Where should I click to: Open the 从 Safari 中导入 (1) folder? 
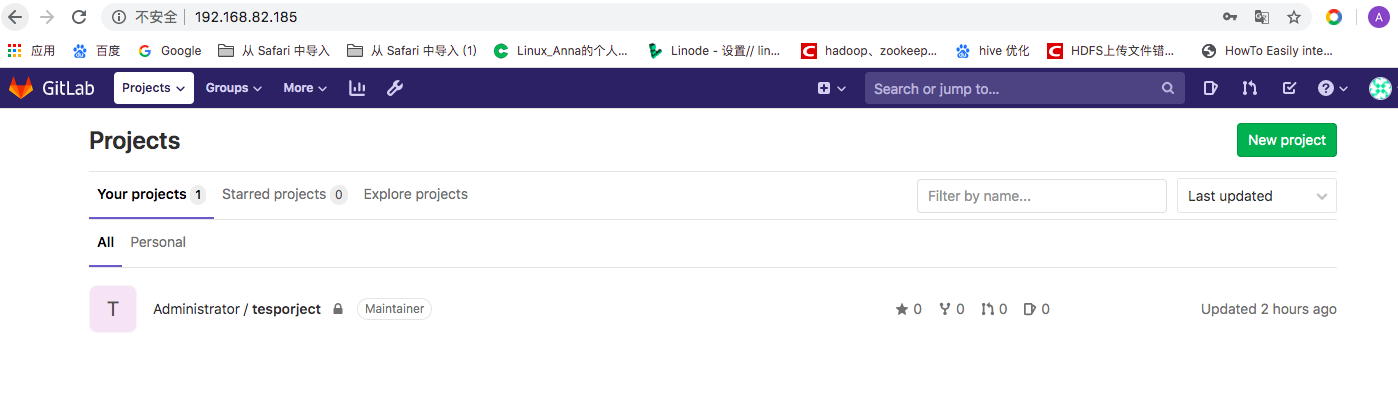(413, 50)
